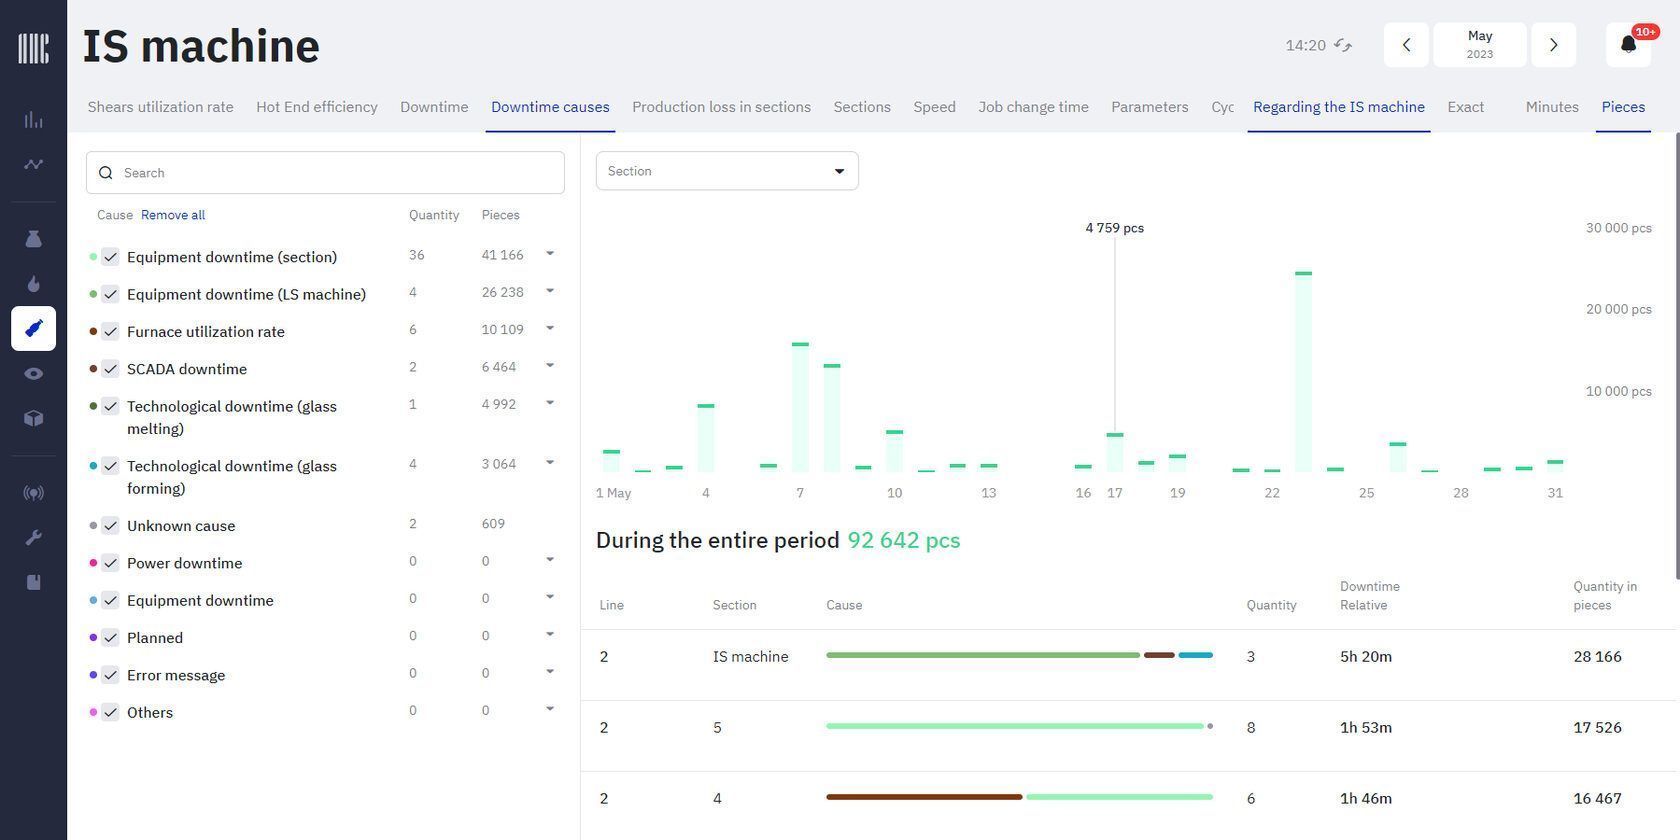
Task: Uncheck Equipment downtime (section) cause
Action: (110, 257)
